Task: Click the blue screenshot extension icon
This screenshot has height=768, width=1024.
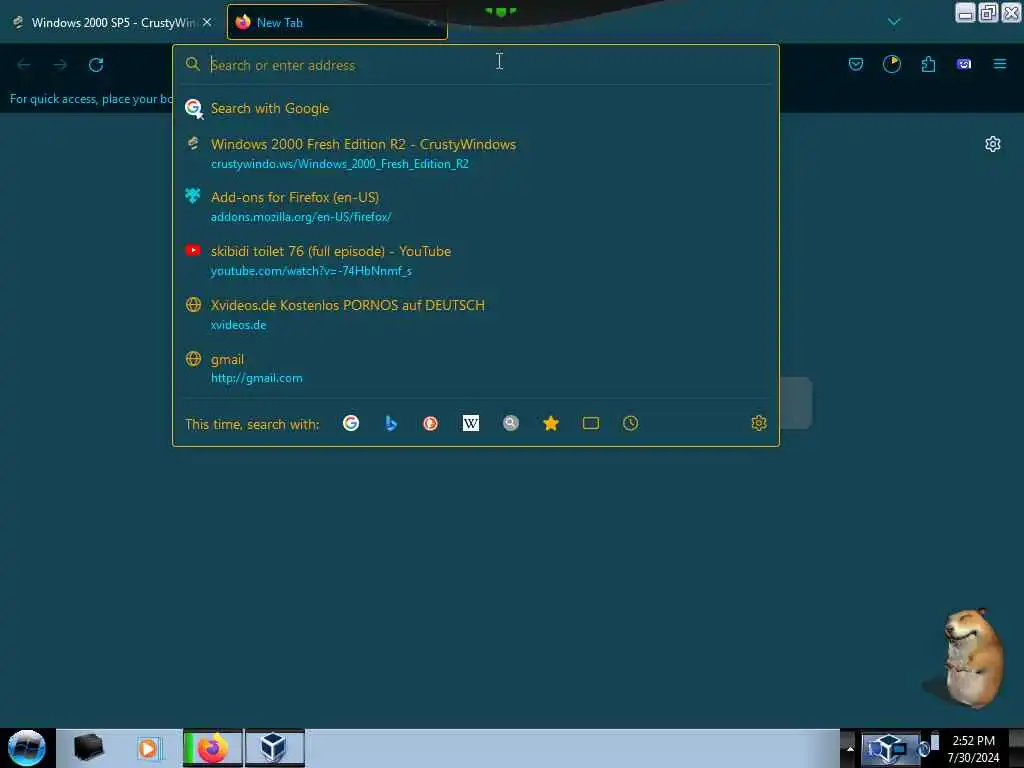Action: coord(964,64)
